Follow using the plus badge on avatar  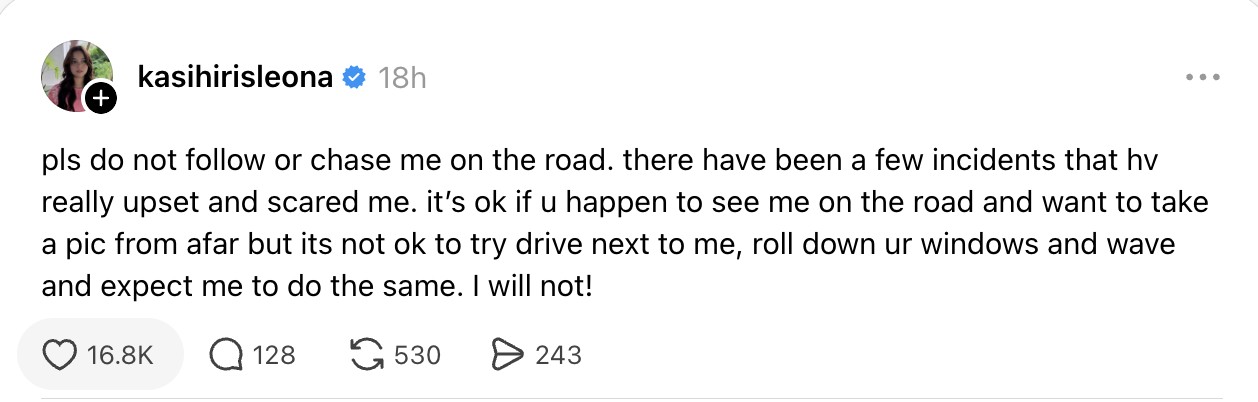click(101, 98)
